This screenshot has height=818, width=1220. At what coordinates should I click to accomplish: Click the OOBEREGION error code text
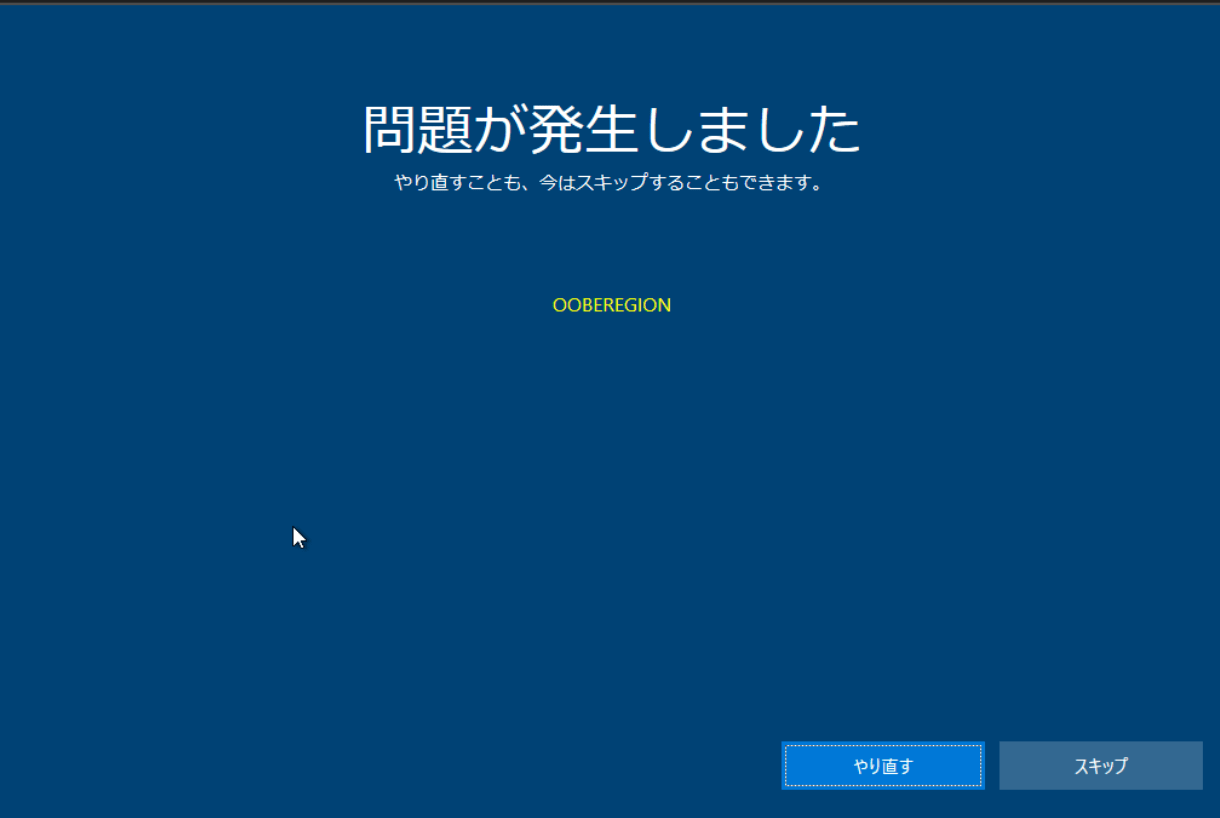pyautogui.click(x=611, y=305)
